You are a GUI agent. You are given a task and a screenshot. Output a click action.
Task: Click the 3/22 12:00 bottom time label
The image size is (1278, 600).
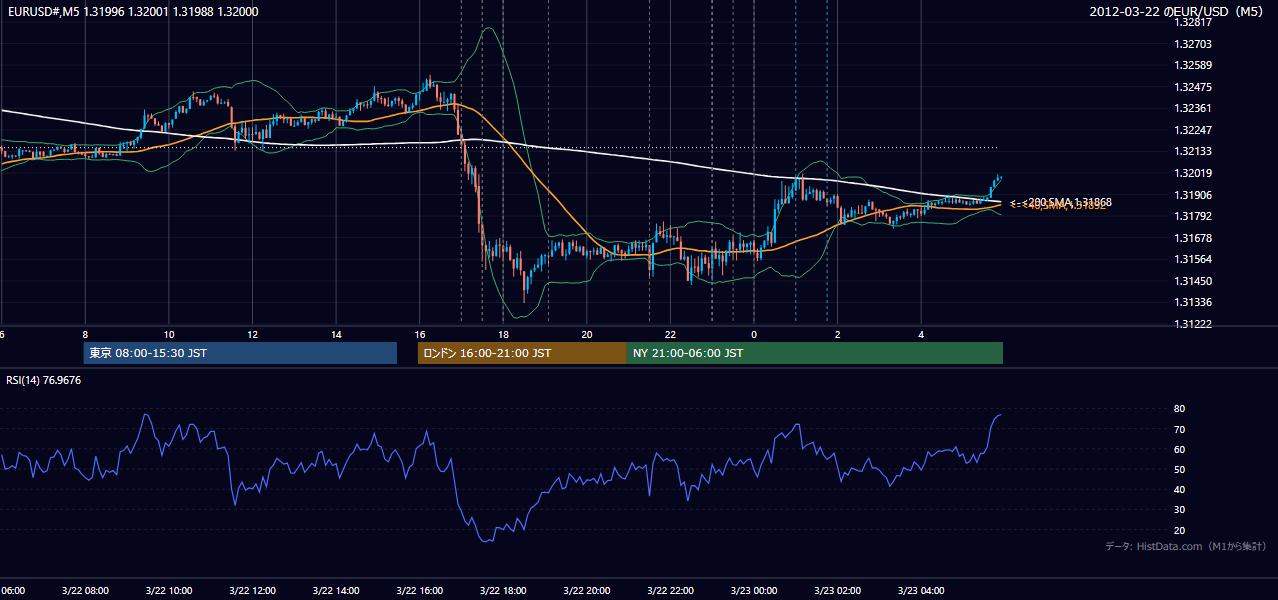(252, 591)
